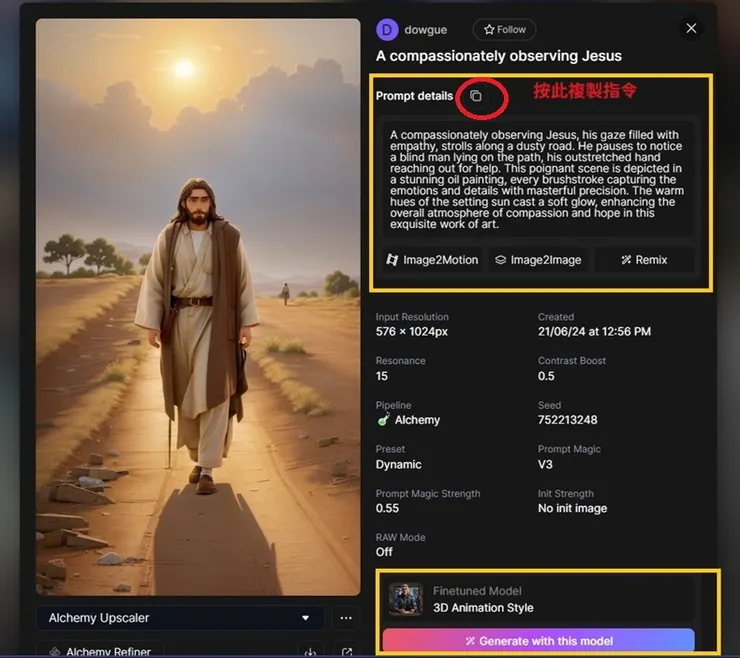
Task: Click the dowgue user avatar
Action: (387, 30)
